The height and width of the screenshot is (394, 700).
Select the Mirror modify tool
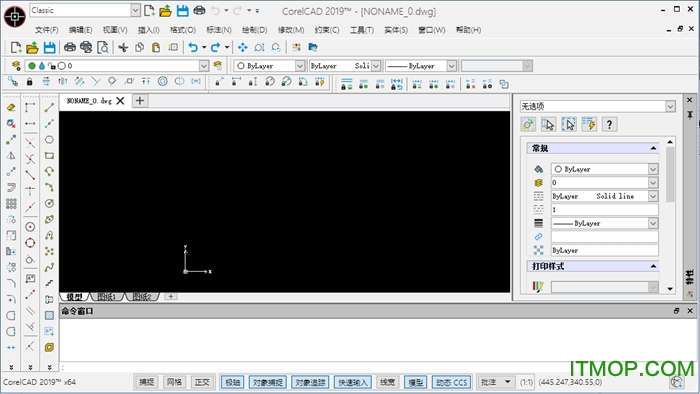click(11, 156)
